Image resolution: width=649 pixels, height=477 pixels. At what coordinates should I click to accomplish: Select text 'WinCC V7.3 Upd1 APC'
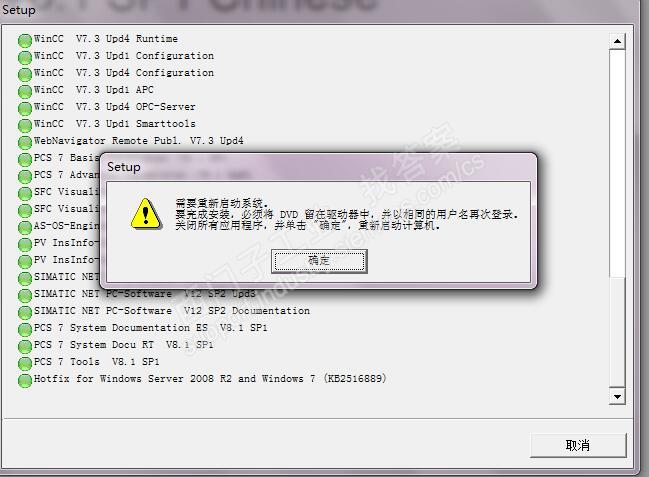94,89
